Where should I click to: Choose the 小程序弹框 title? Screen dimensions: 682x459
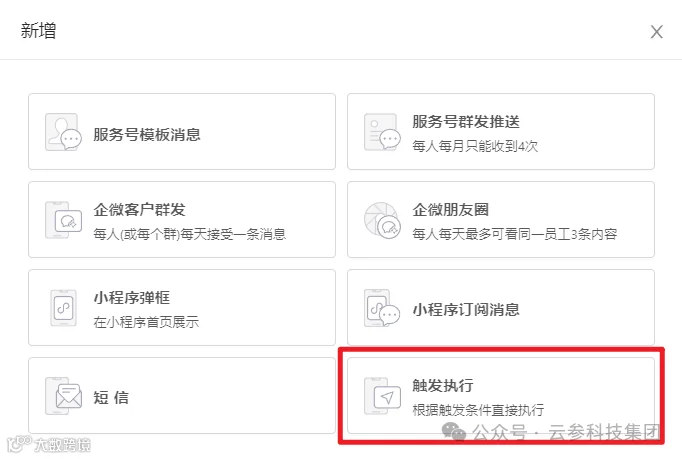(x=131, y=298)
